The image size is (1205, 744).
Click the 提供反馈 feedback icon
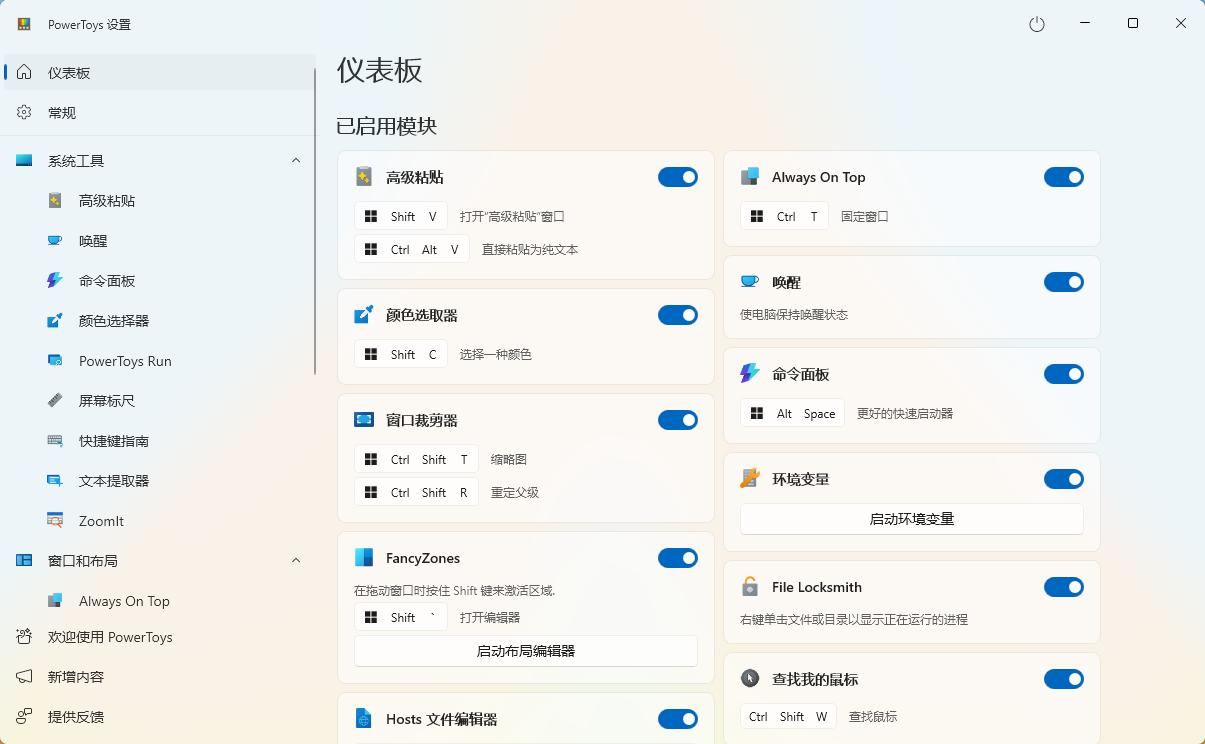click(24, 717)
